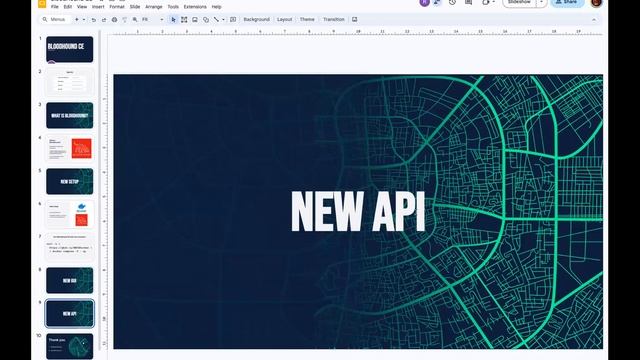
Task: Open the comment history icon
Action: (x=469, y=2)
